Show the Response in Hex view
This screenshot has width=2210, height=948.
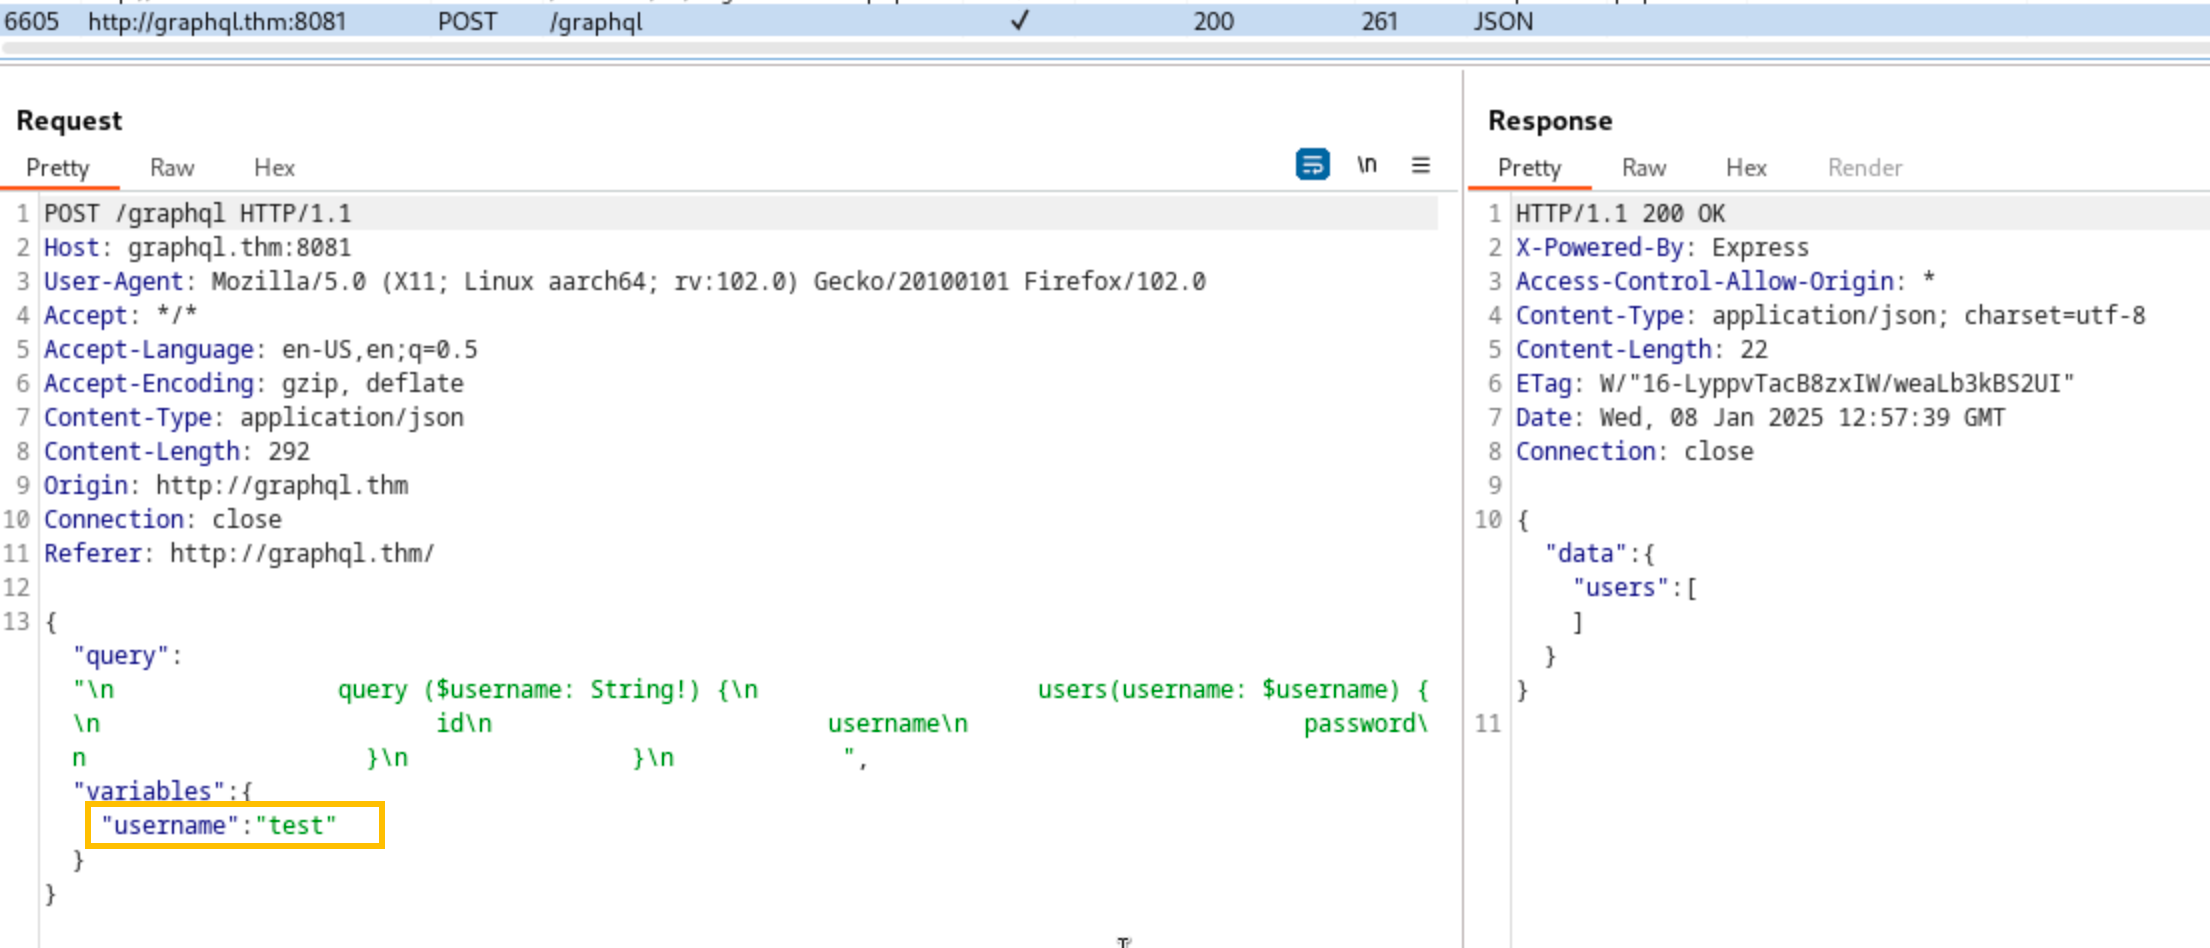click(1746, 168)
